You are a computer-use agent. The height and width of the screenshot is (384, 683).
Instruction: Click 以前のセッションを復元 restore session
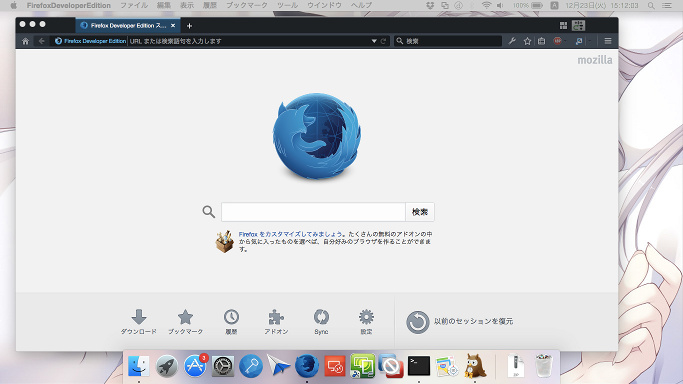pyautogui.click(x=473, y=321)
